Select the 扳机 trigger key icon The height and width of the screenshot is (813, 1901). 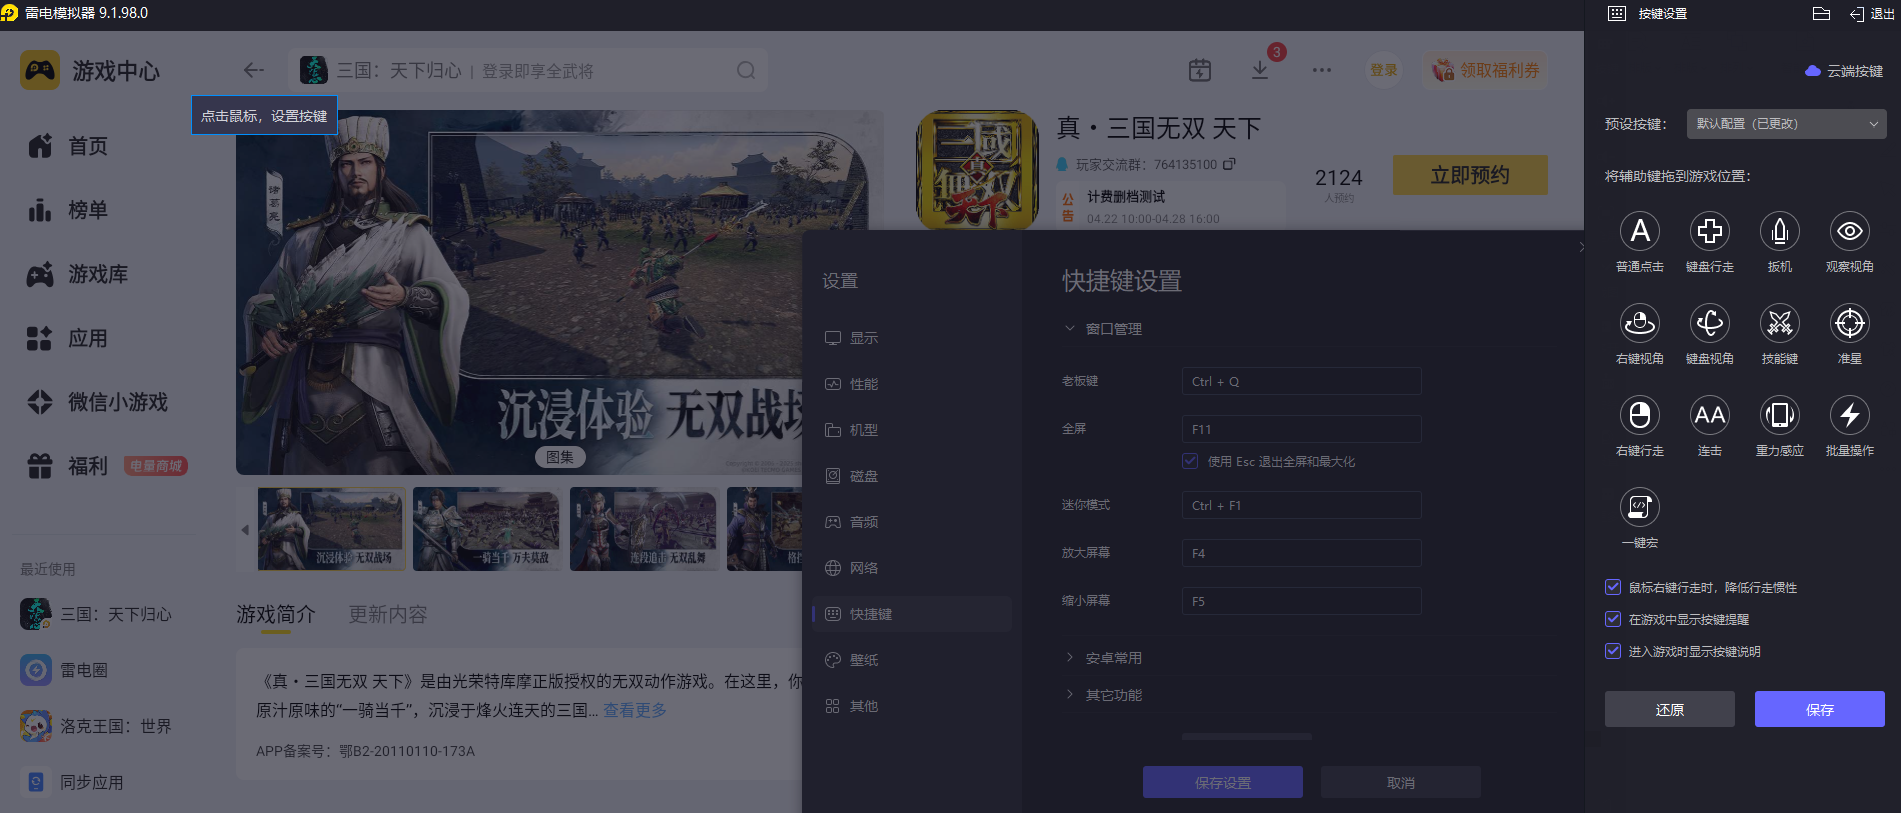[1779, 231]
